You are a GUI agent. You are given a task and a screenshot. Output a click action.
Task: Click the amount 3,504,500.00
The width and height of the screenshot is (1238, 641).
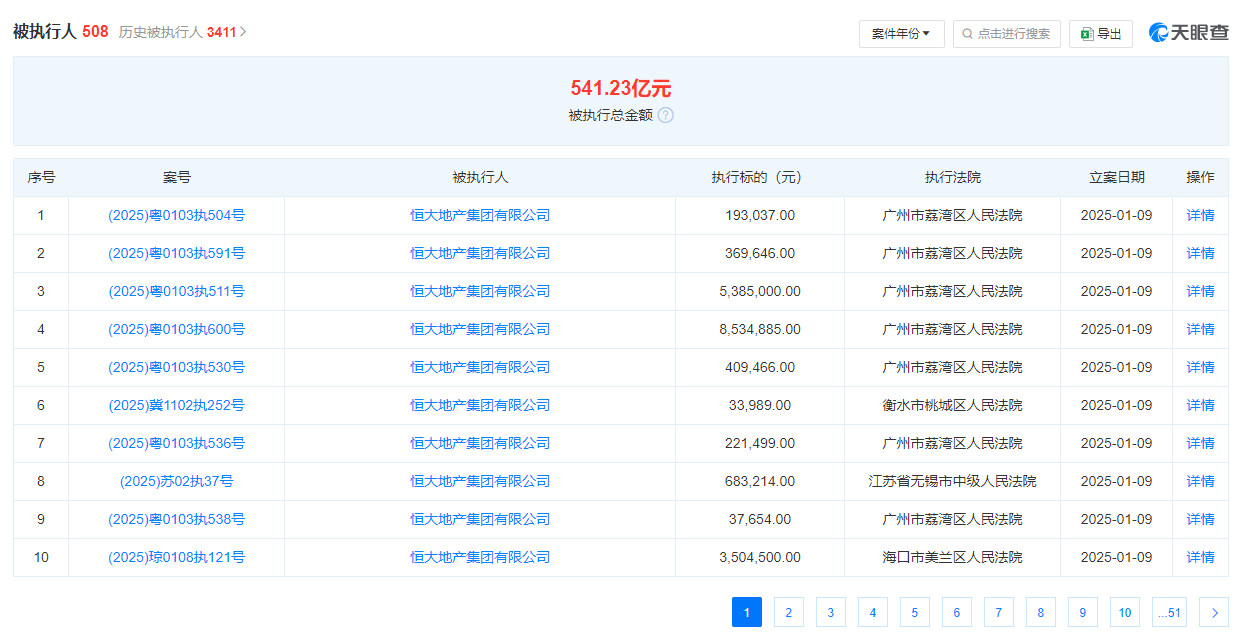click(760, 557)
